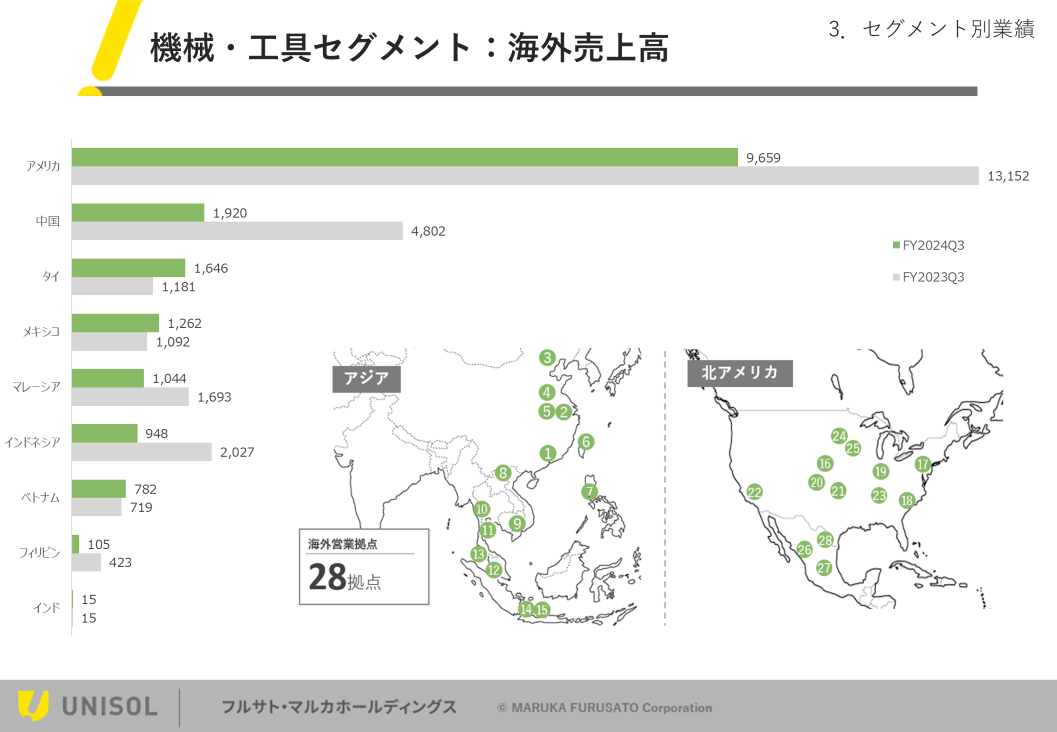Click the gray FY2023Q3 legend swatch
The image size is (1057, 732).
click(x=896, y=277)
